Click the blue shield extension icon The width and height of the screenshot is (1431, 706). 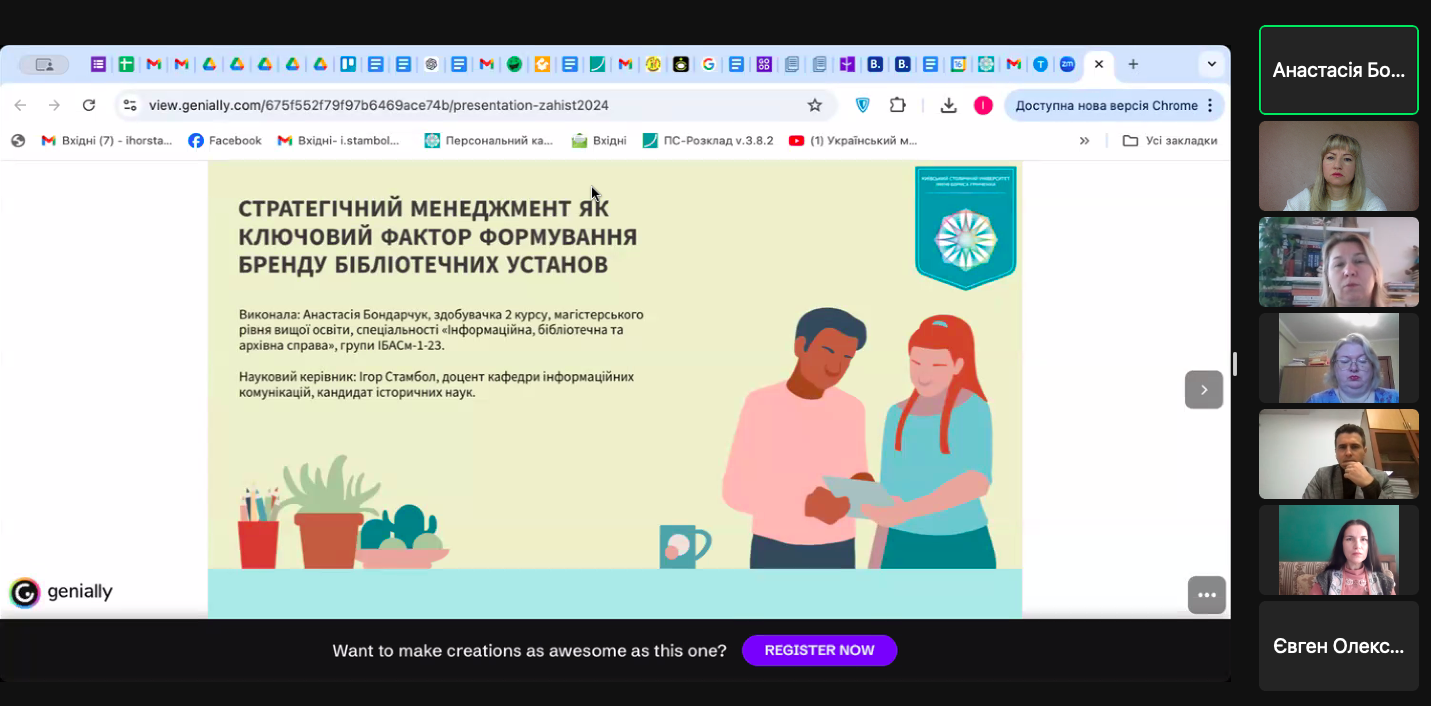click(x=863, y=105)
